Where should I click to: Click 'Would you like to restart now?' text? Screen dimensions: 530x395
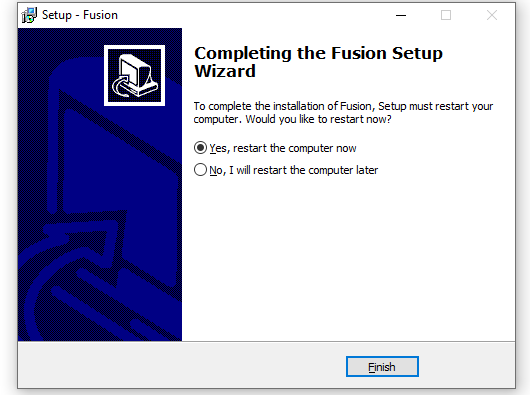[318, 119]
